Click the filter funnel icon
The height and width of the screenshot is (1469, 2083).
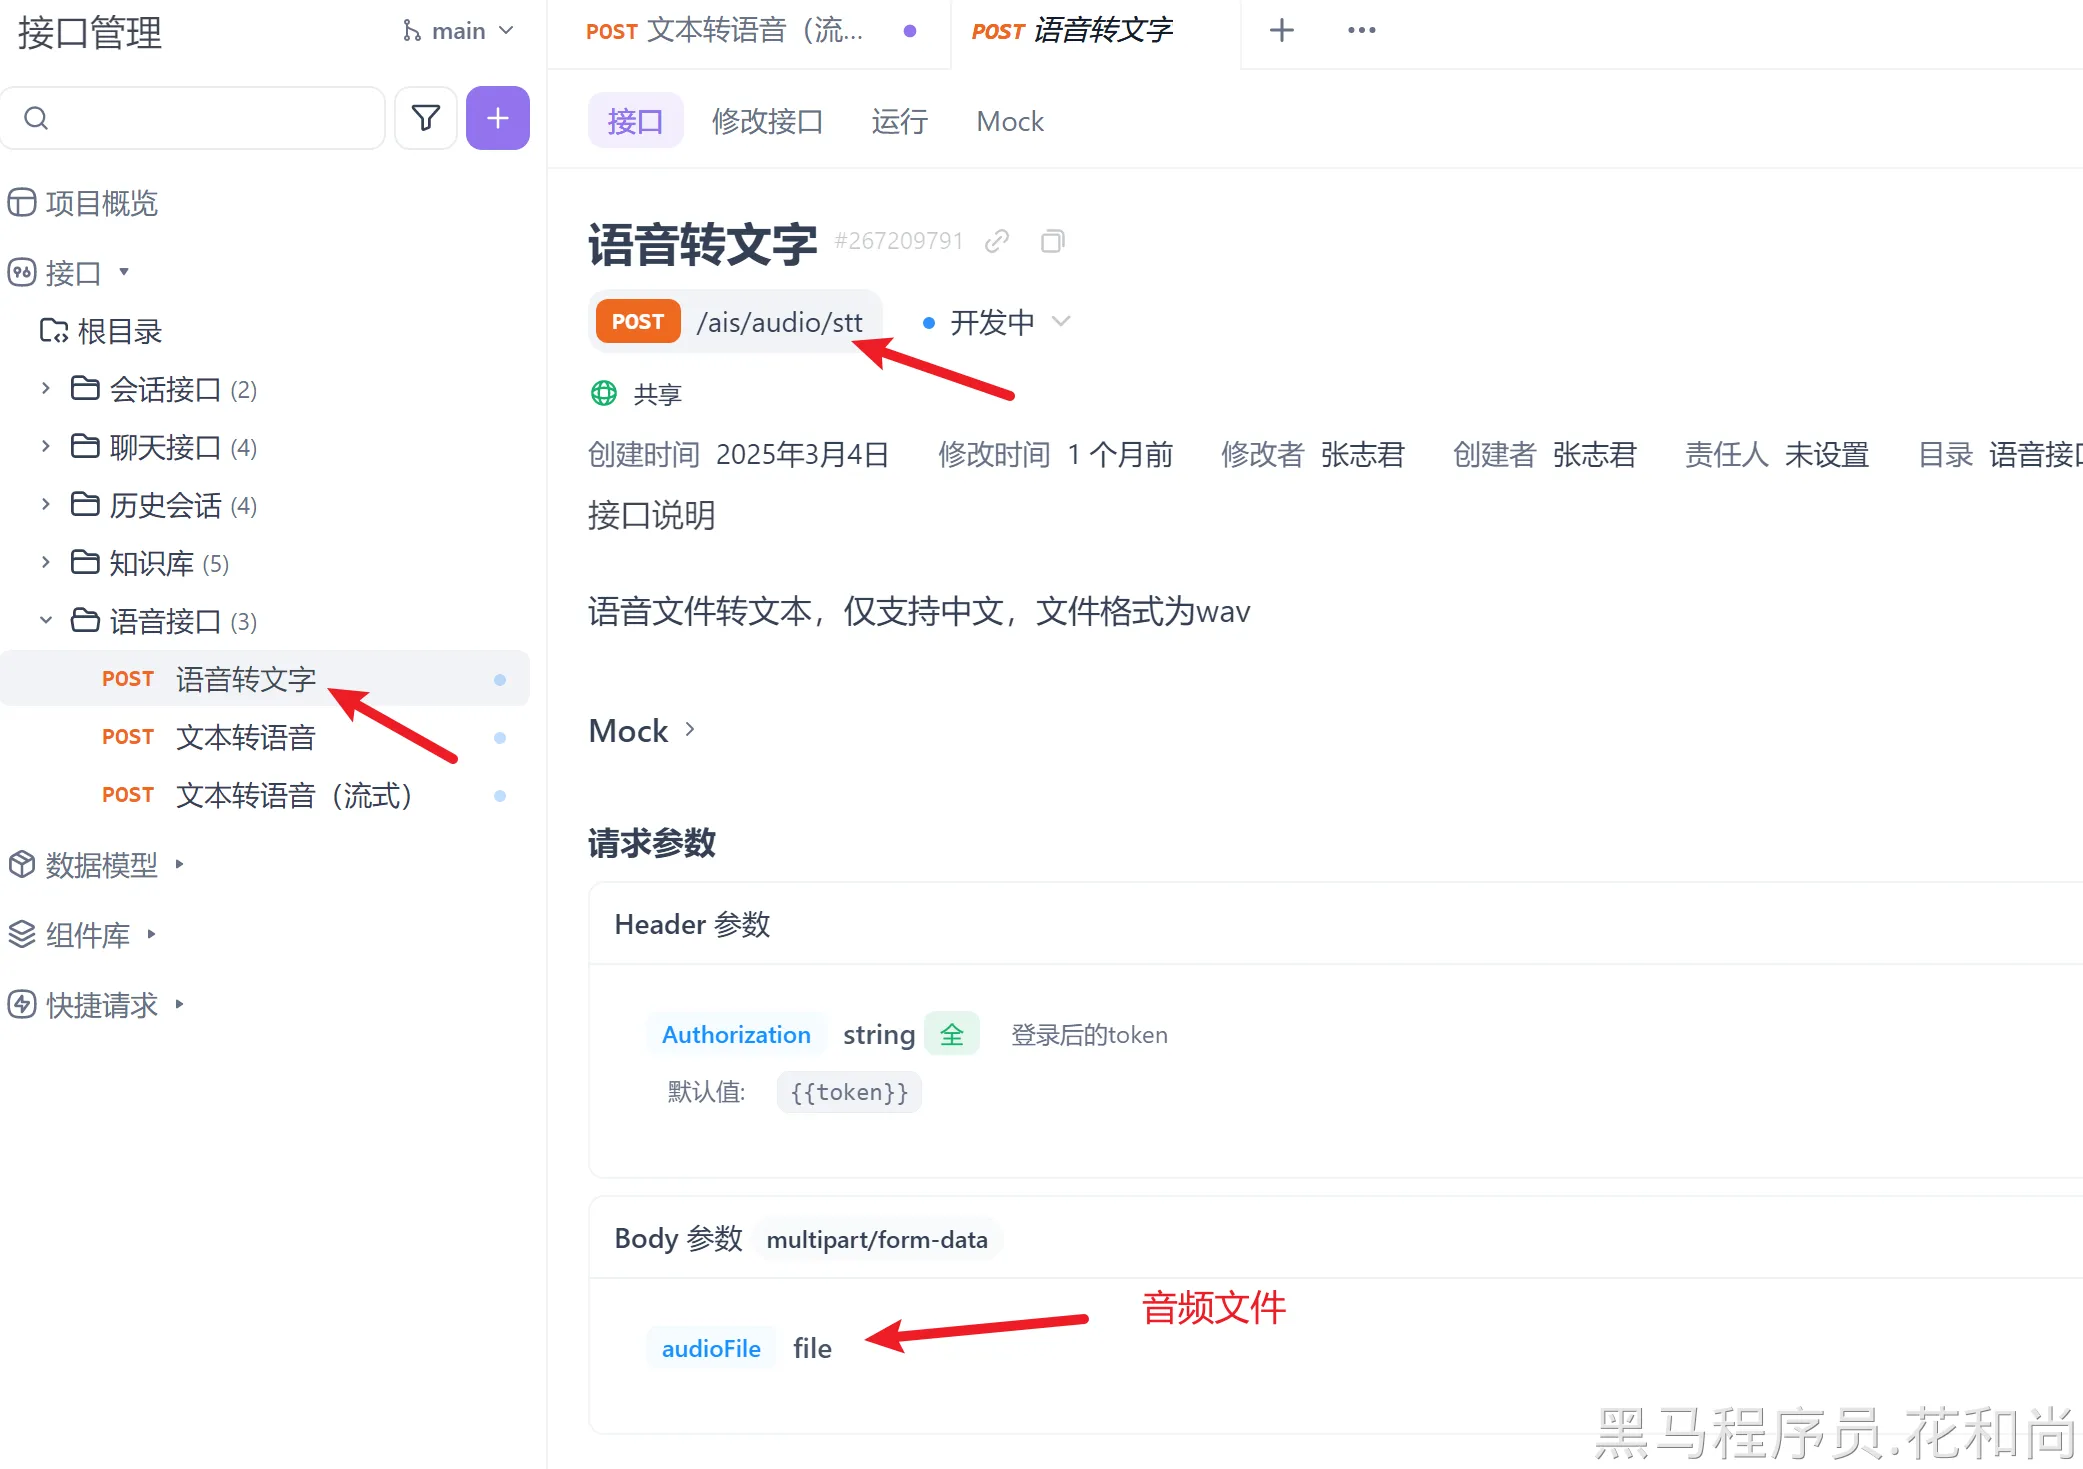(426, 118)
